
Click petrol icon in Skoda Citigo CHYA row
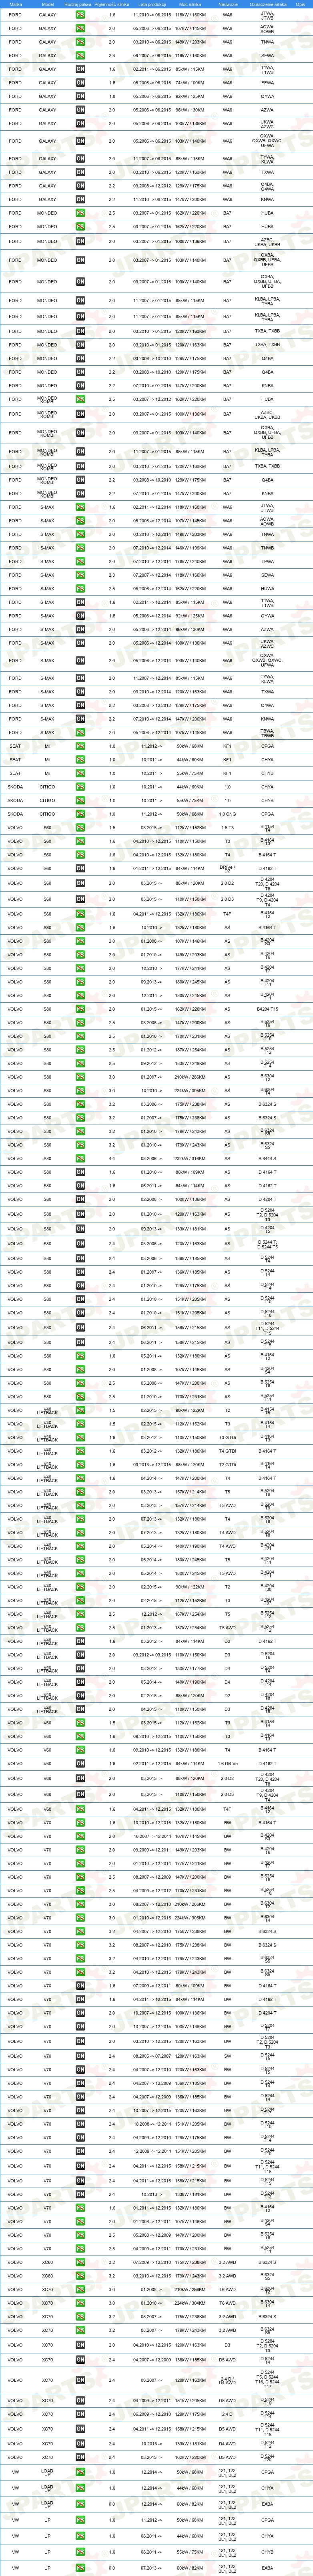pos(81,787)
